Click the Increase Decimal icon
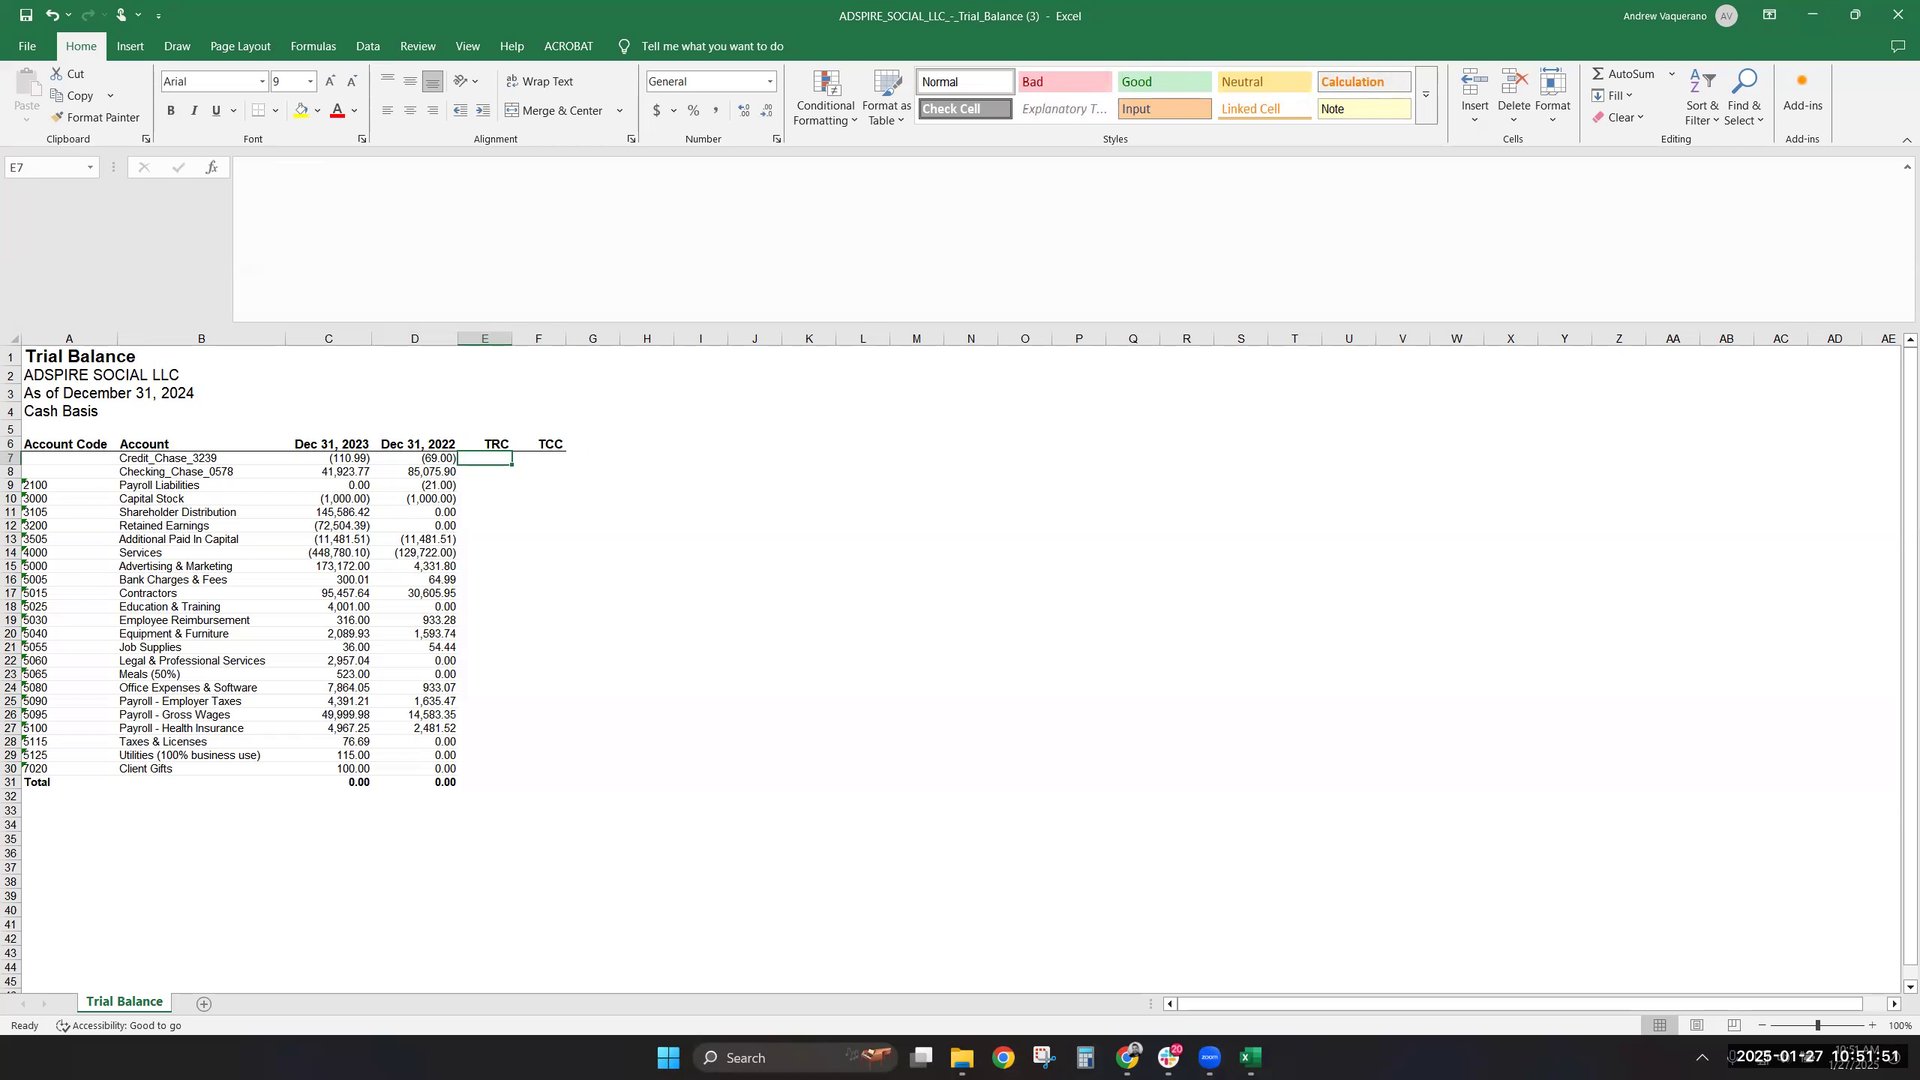The width and height of the screenshot is (1920, 1080). [744, 110]
